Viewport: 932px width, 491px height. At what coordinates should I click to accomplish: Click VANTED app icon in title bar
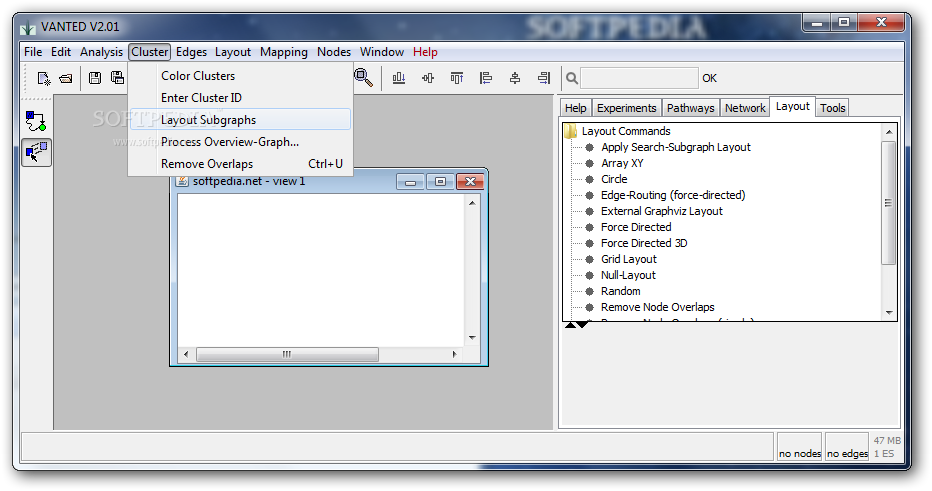pyautogui.click(x=28, y=28)
